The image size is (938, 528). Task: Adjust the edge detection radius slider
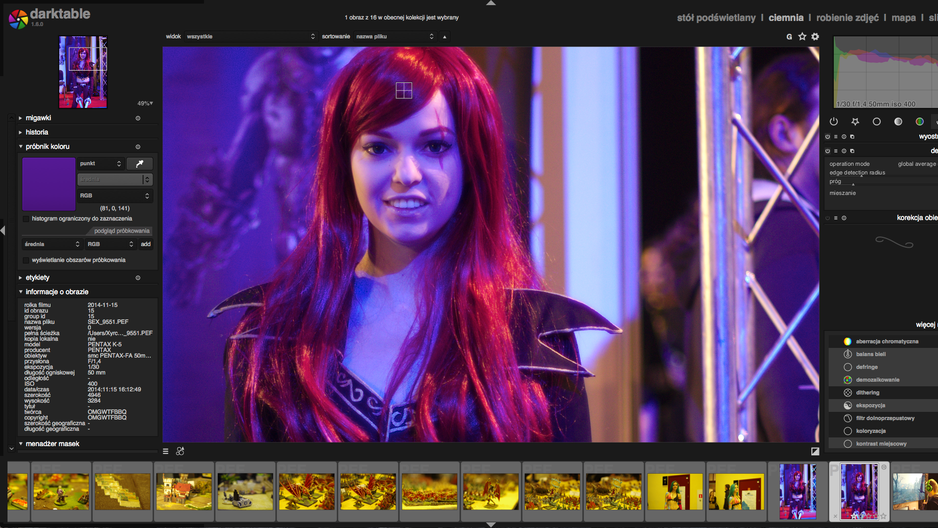pyautogui.click(x=883, y=173)
